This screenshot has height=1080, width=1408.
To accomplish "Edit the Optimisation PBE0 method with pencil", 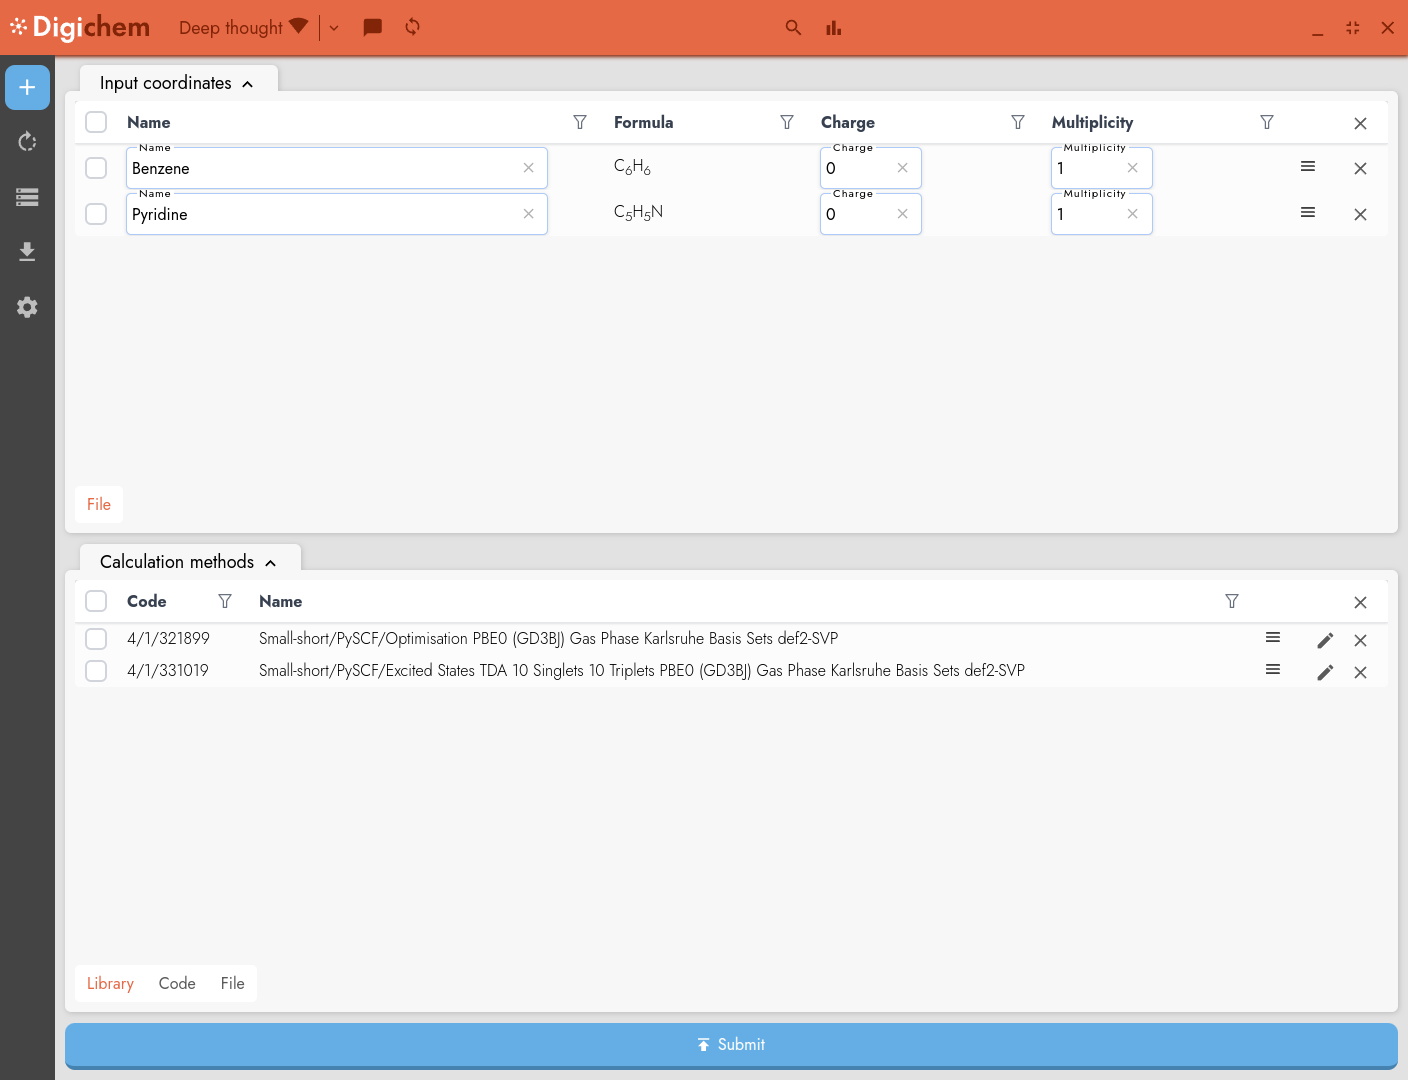I will click(x=1325, y=640).
